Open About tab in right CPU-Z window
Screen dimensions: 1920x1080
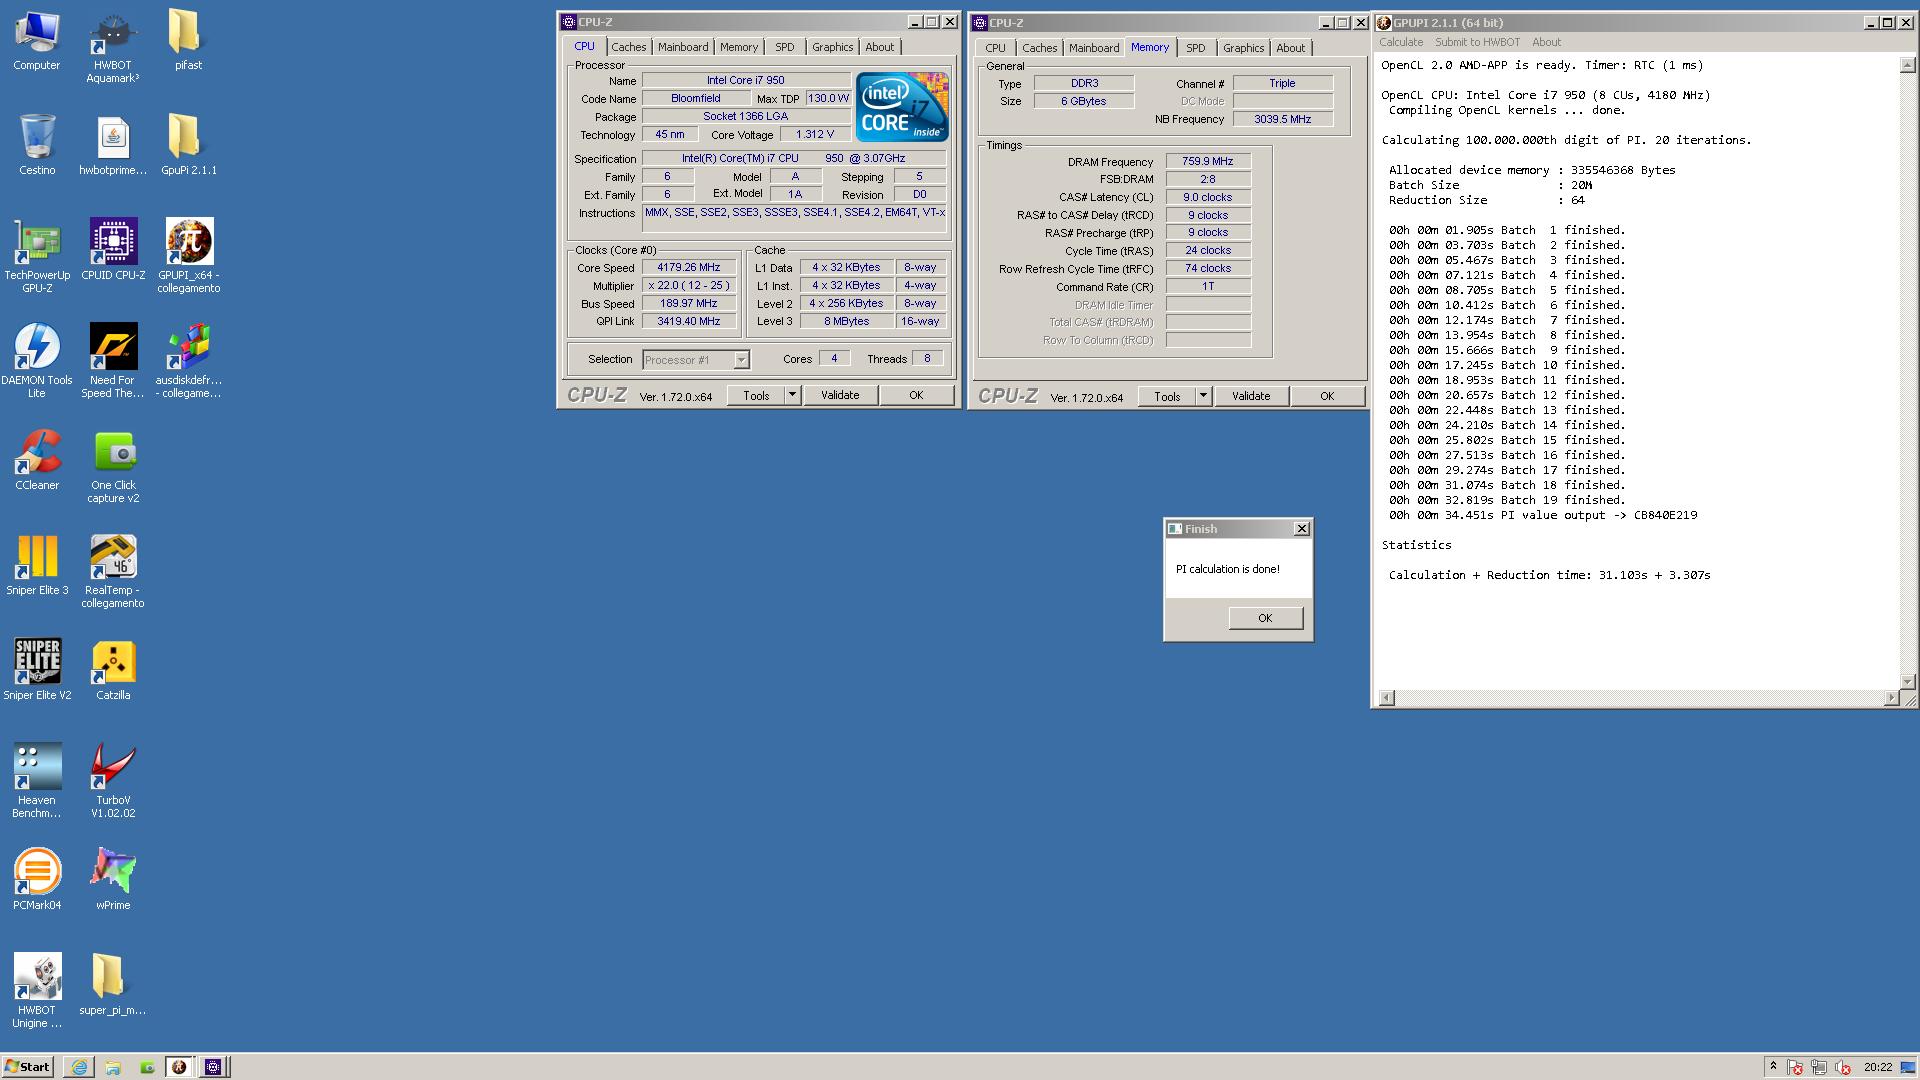1291,48
